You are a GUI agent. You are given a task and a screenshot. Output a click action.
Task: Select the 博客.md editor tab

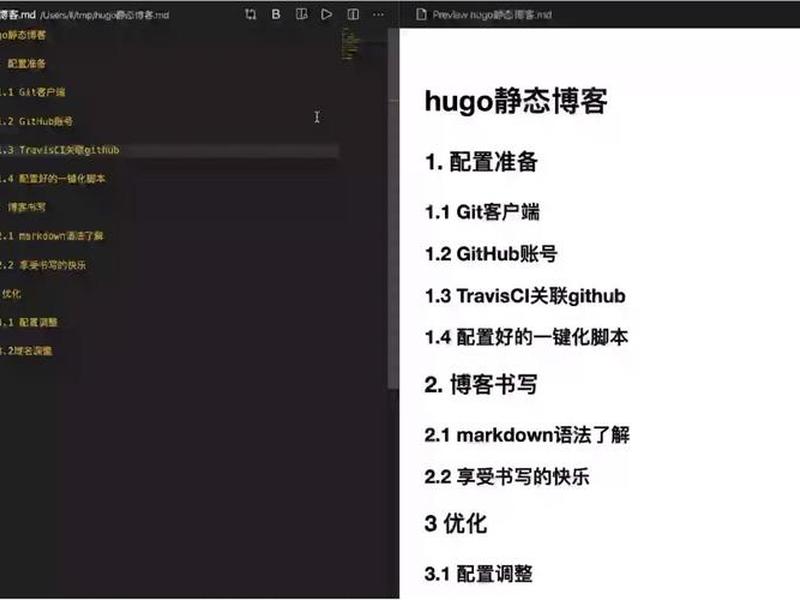pyautogui.click(x=18, y=14)
